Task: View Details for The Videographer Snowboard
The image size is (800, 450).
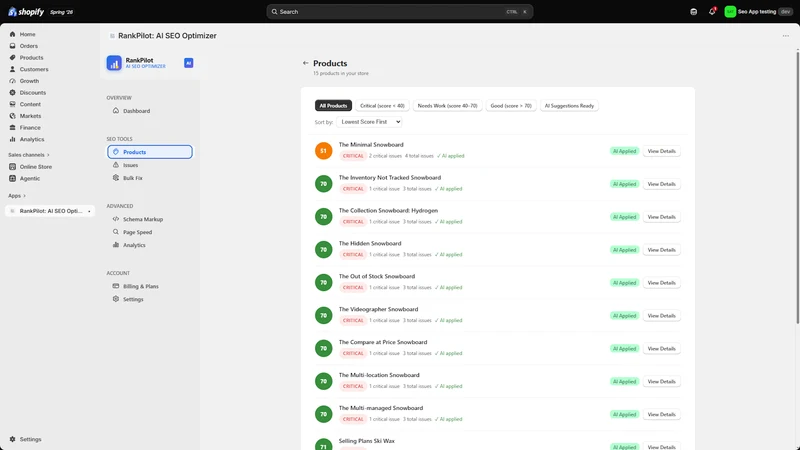Action: point(661,316)
